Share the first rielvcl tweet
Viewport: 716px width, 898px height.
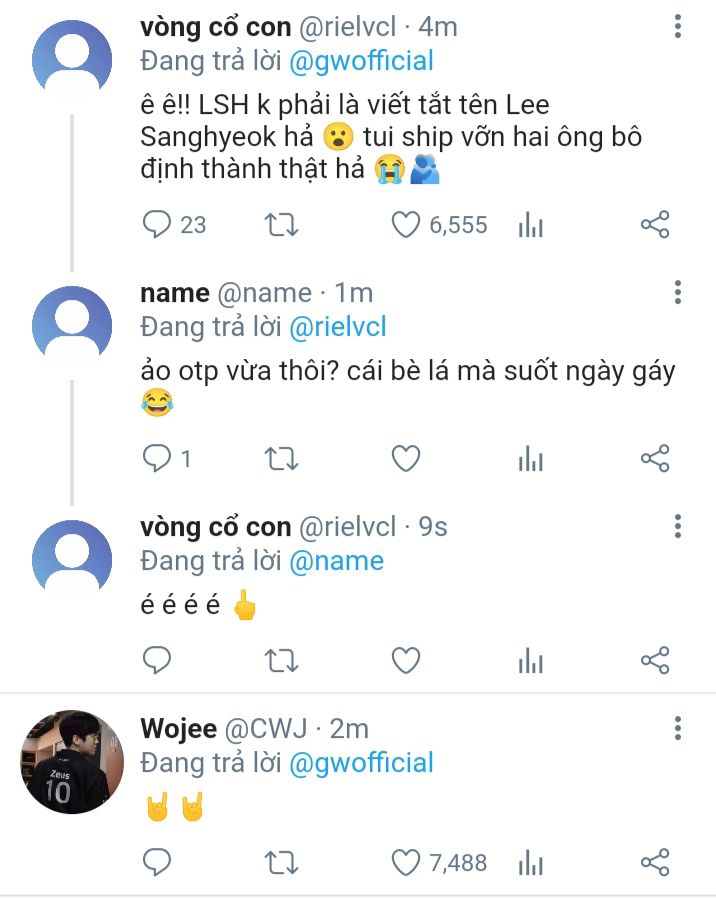pyautogui.click(x=655, y=224)
